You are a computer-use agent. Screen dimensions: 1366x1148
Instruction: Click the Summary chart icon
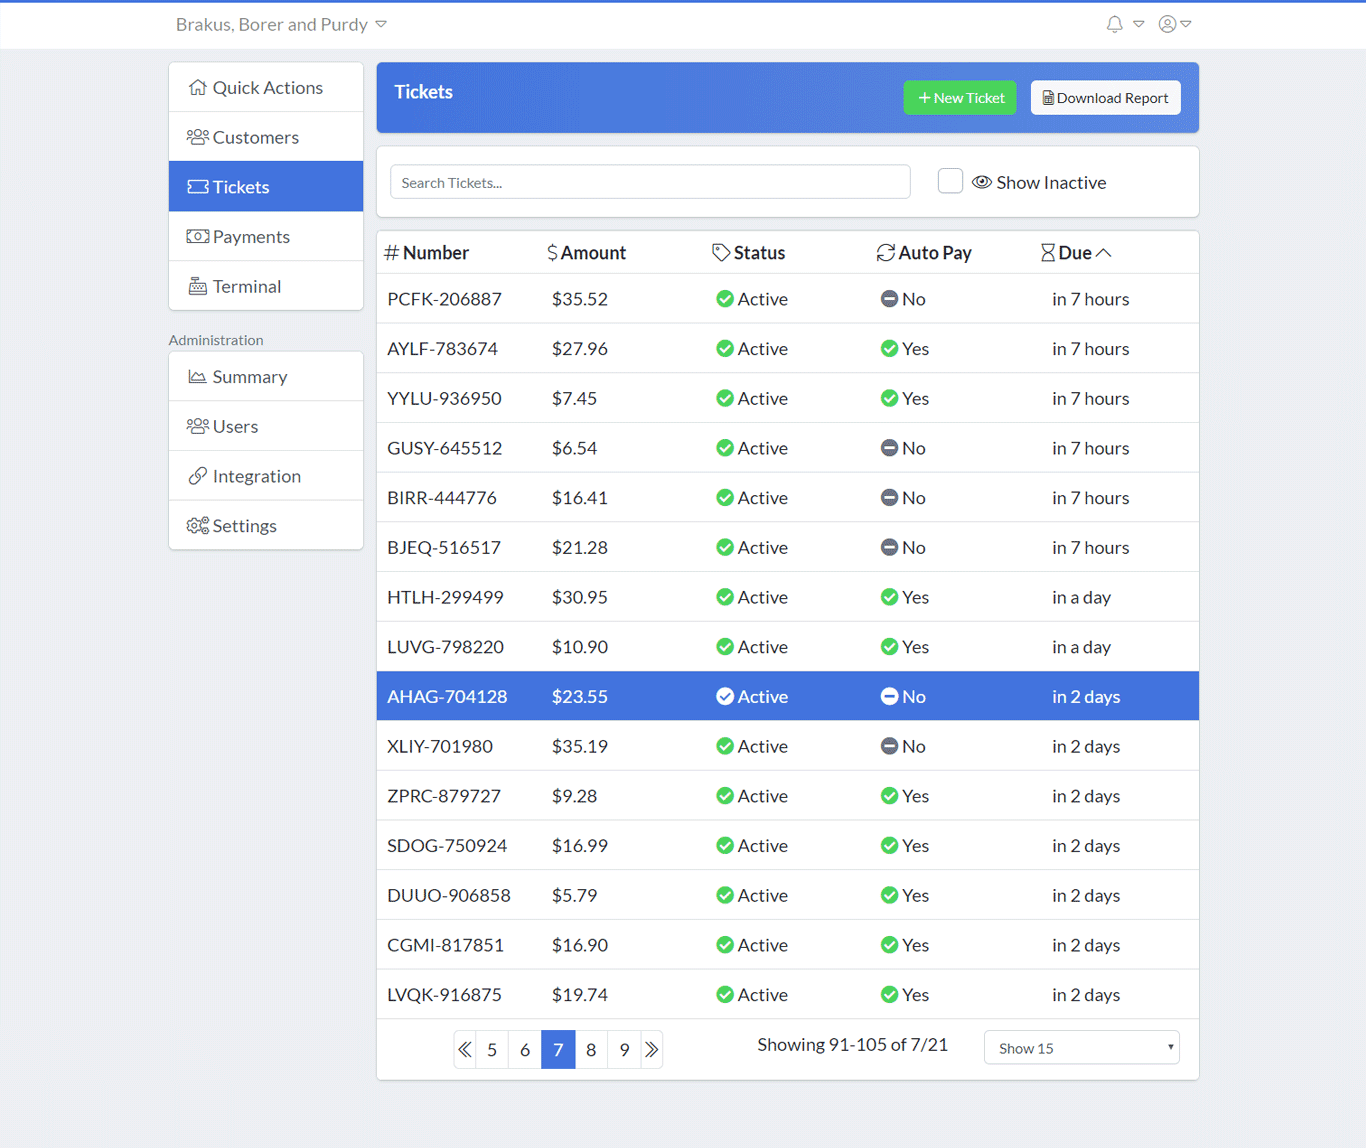[x=198, y=377]
